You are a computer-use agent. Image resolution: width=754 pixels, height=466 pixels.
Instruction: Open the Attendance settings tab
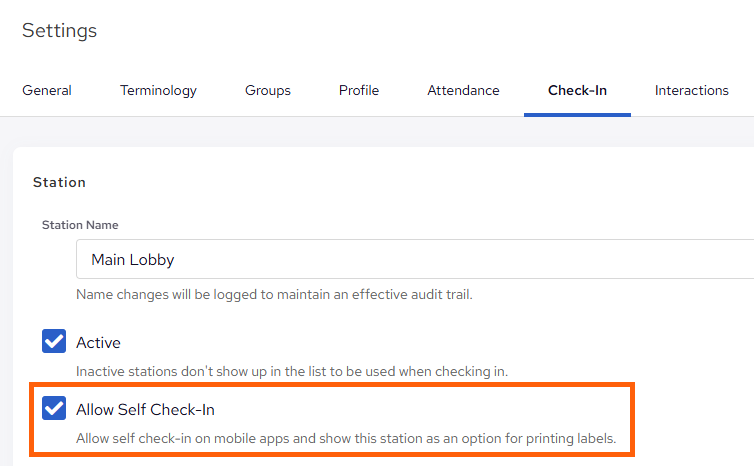click(463, 90)
